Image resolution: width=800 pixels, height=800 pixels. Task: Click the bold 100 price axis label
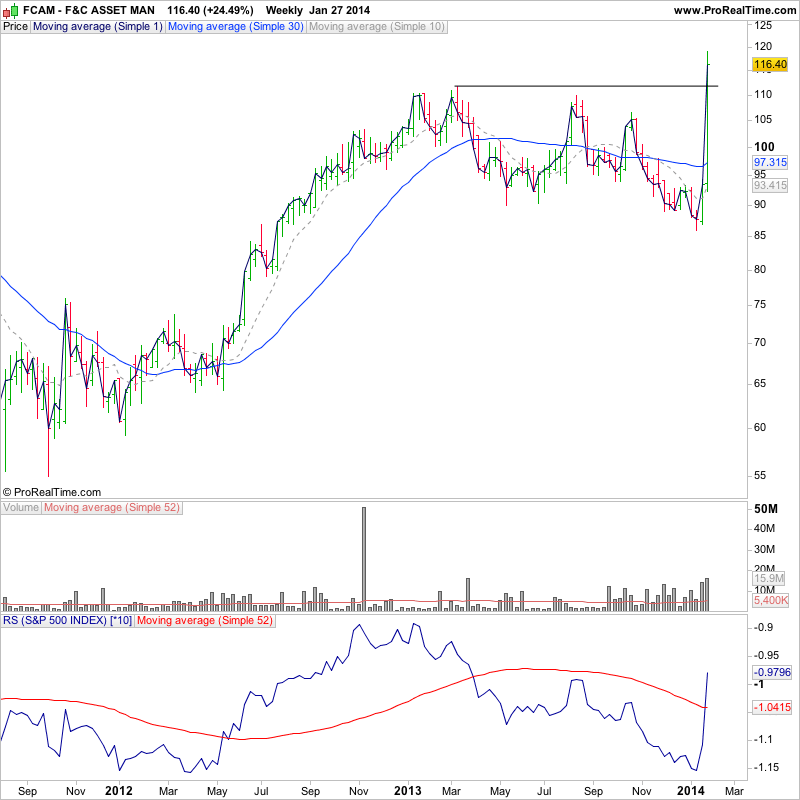point(764,147)
